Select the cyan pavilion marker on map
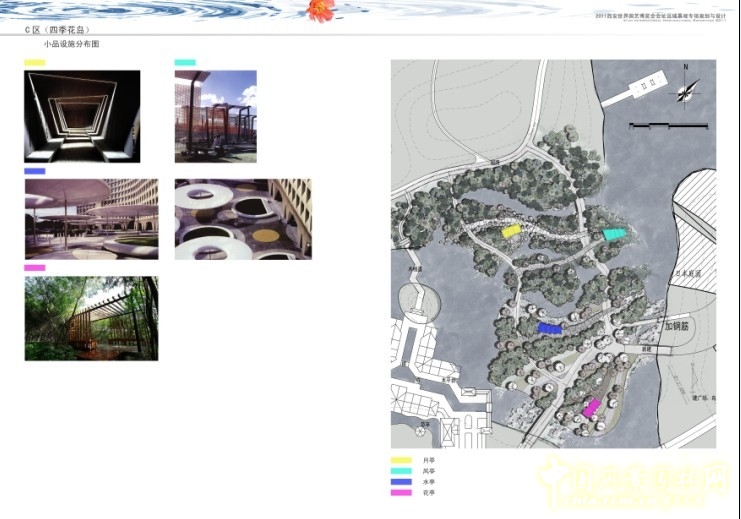 pyautogui.click(x=612, y=234)
